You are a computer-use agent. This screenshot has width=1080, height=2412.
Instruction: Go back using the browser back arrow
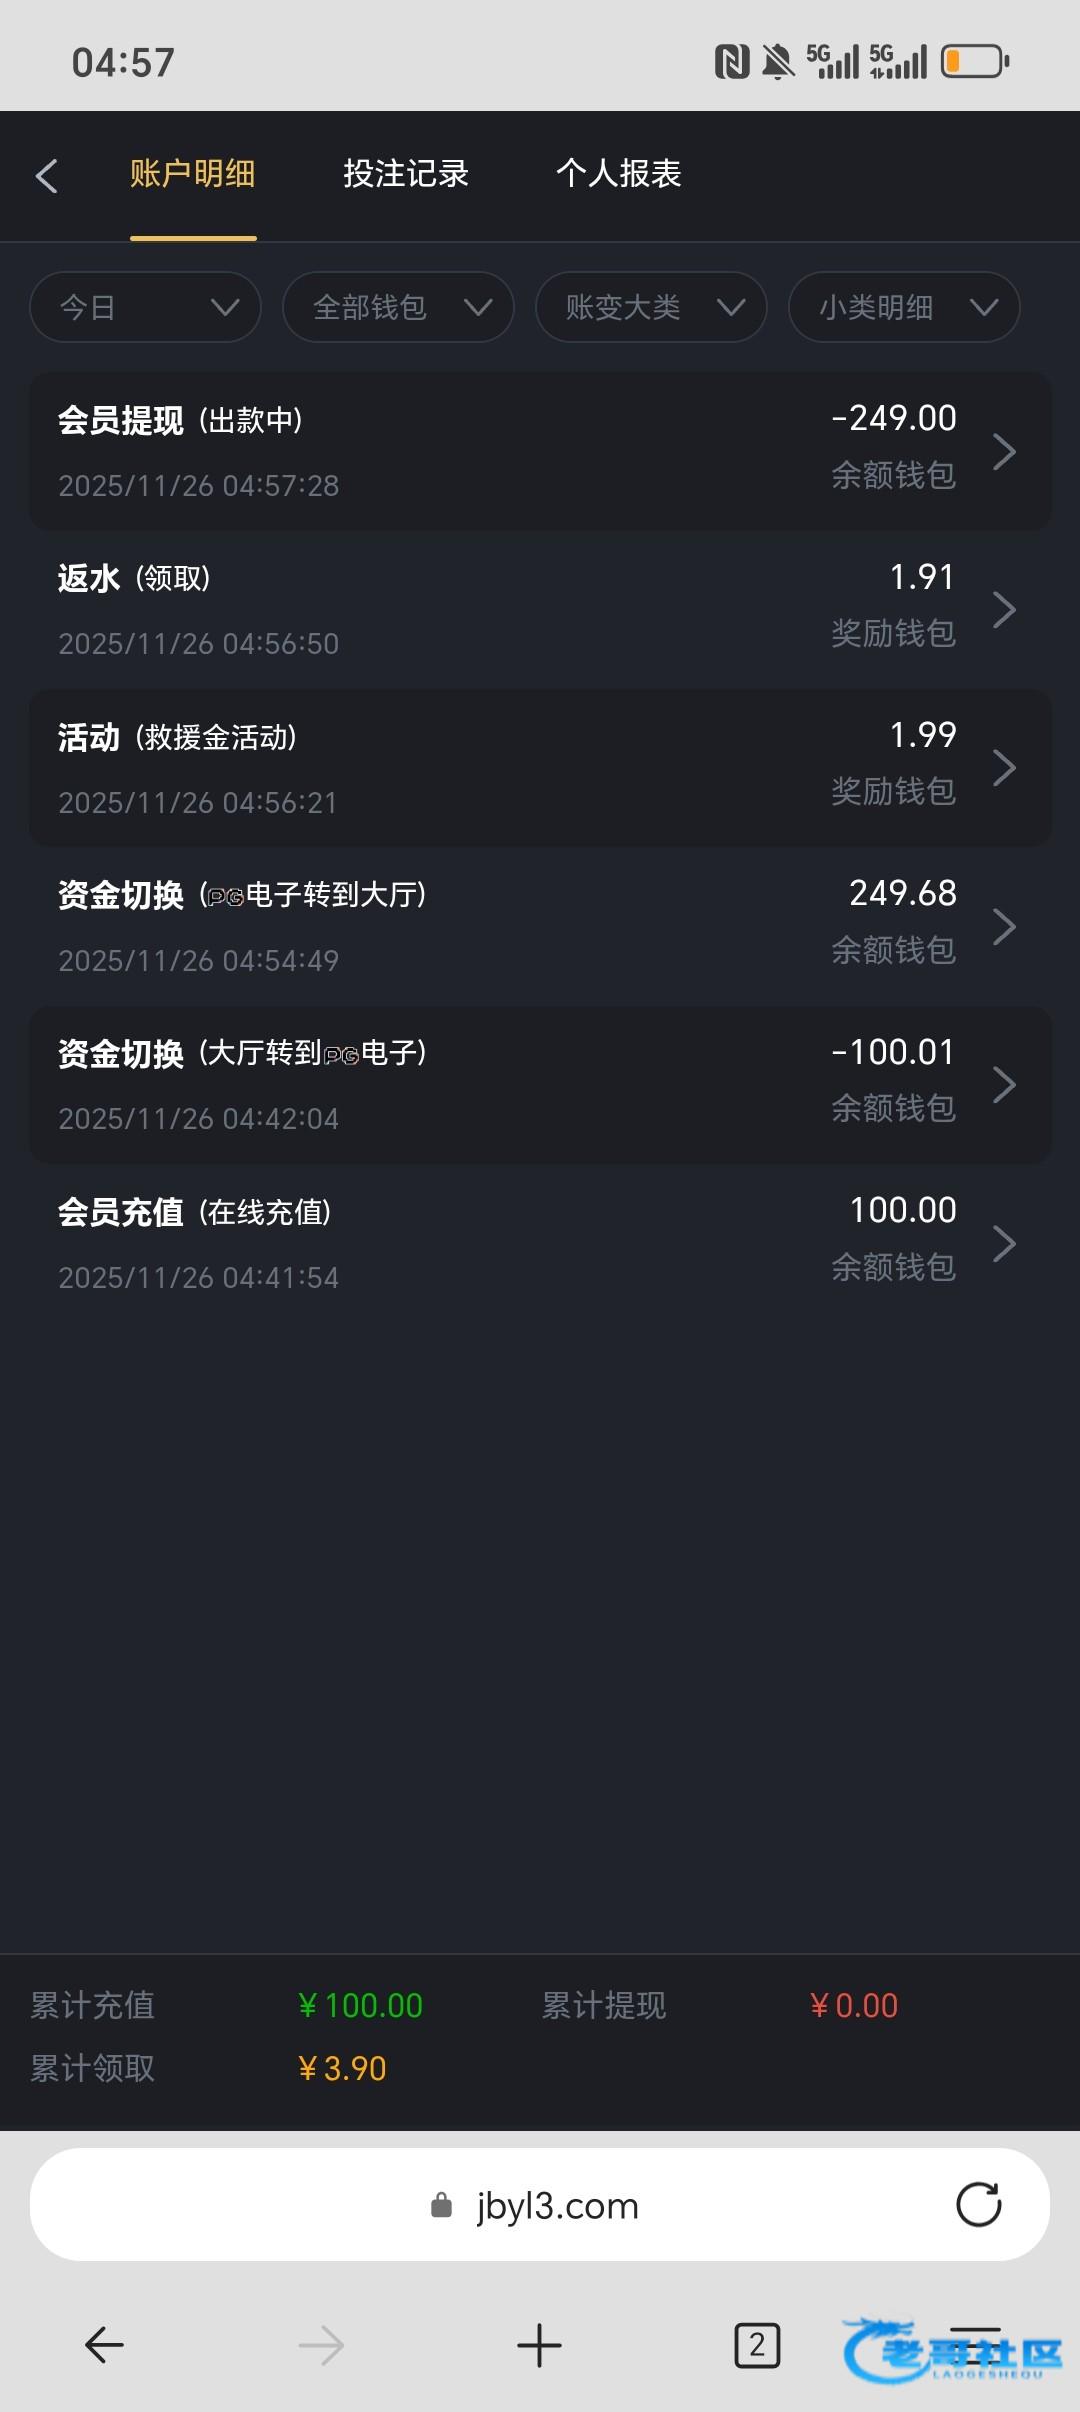(104, 2345)
